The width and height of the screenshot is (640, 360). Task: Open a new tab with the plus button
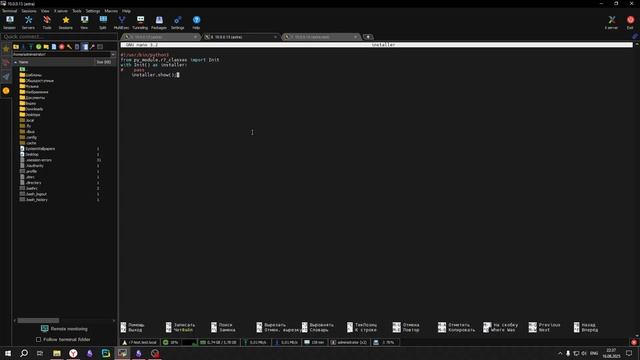368,37
